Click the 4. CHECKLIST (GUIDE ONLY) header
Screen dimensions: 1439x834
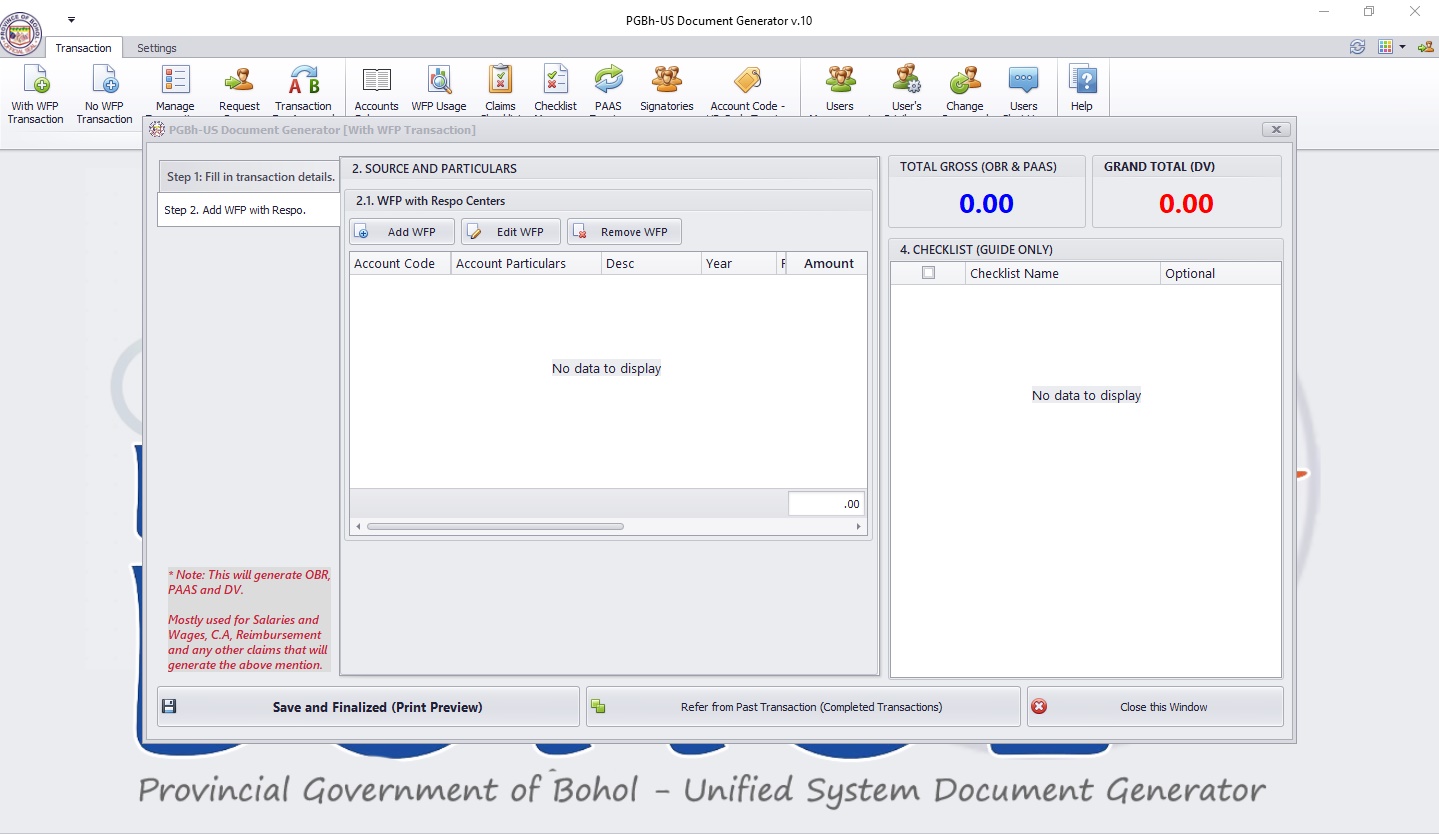[1086, 250]
